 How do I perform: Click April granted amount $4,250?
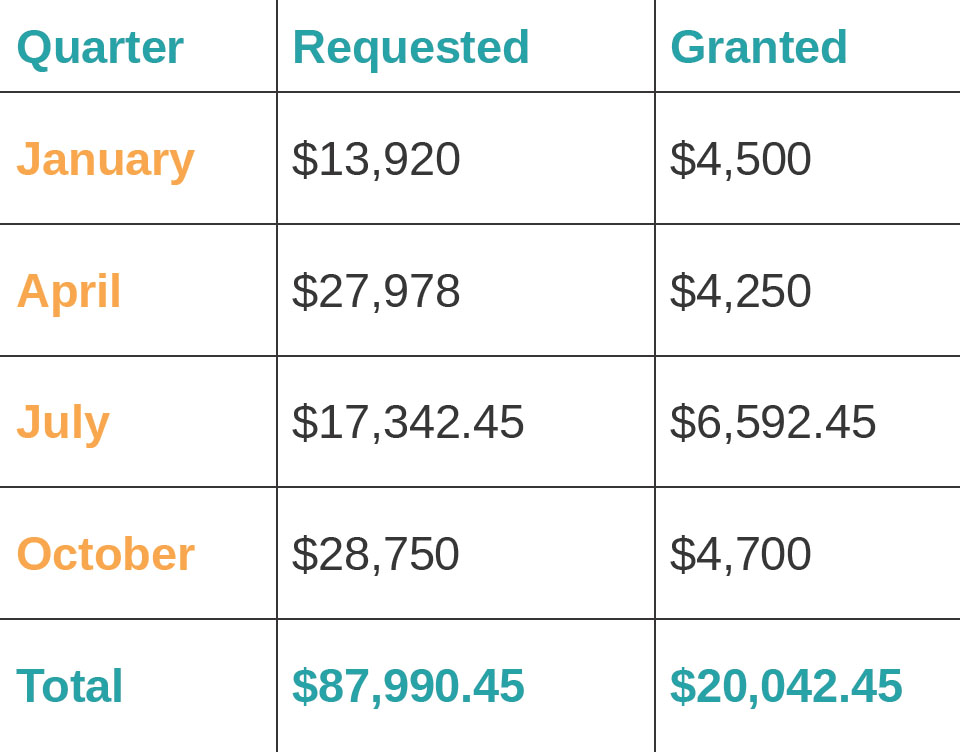740,291
